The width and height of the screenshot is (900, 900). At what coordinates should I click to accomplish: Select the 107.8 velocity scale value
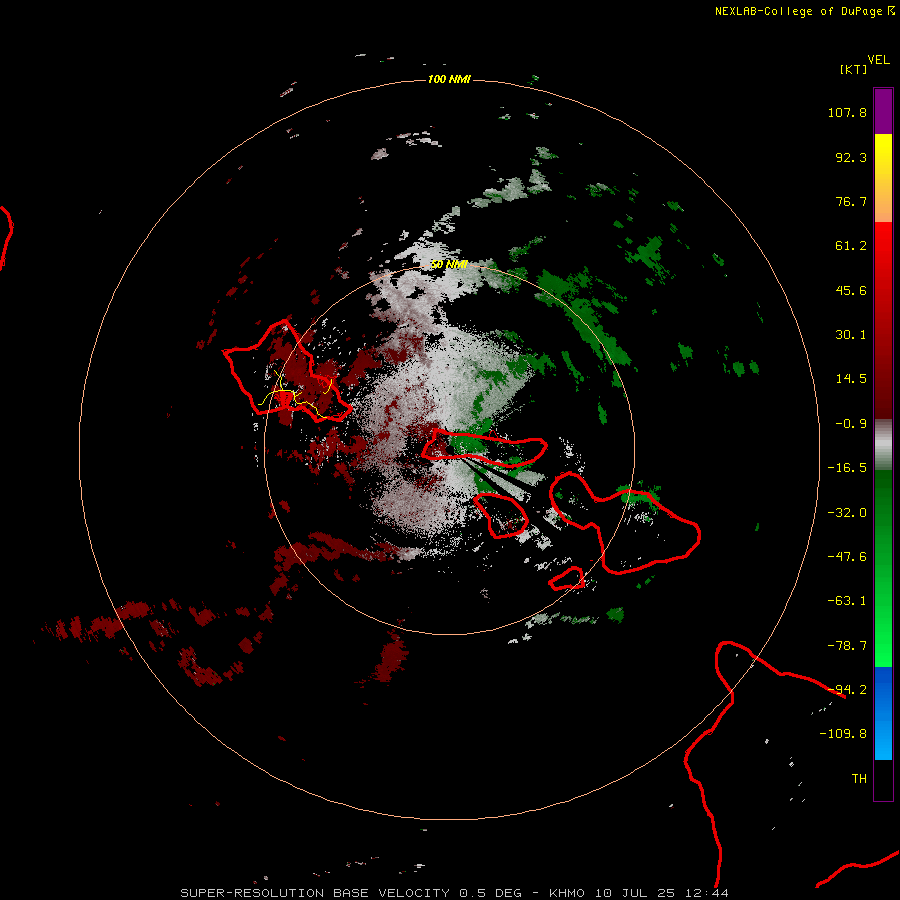point(847,112)
